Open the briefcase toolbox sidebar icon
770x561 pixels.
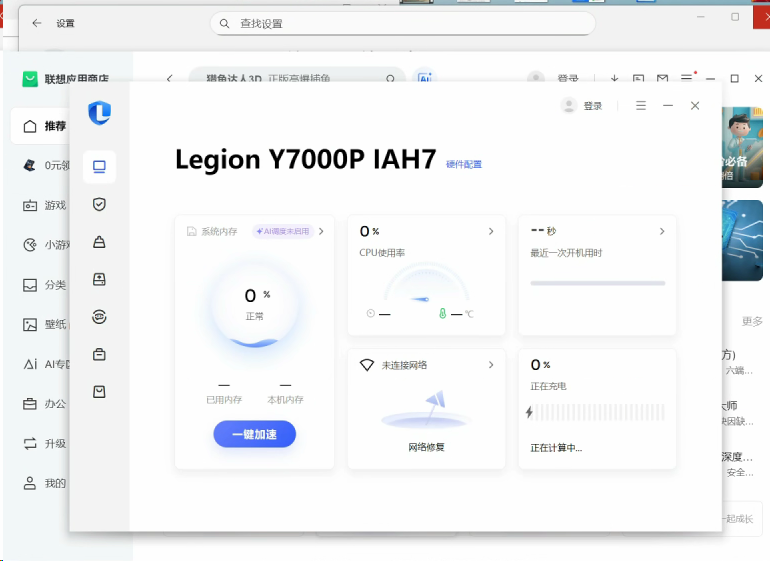(99, 354)
